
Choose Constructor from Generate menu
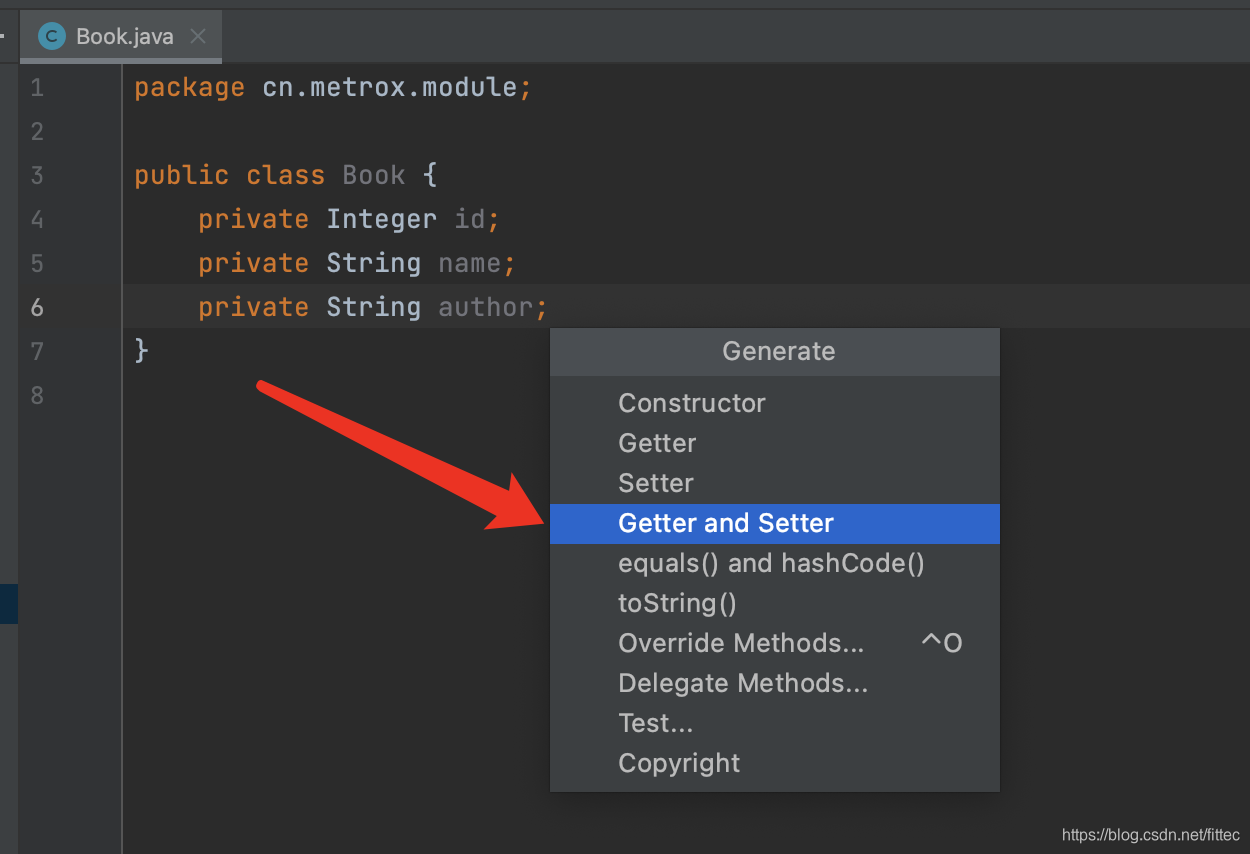(775, 403)
